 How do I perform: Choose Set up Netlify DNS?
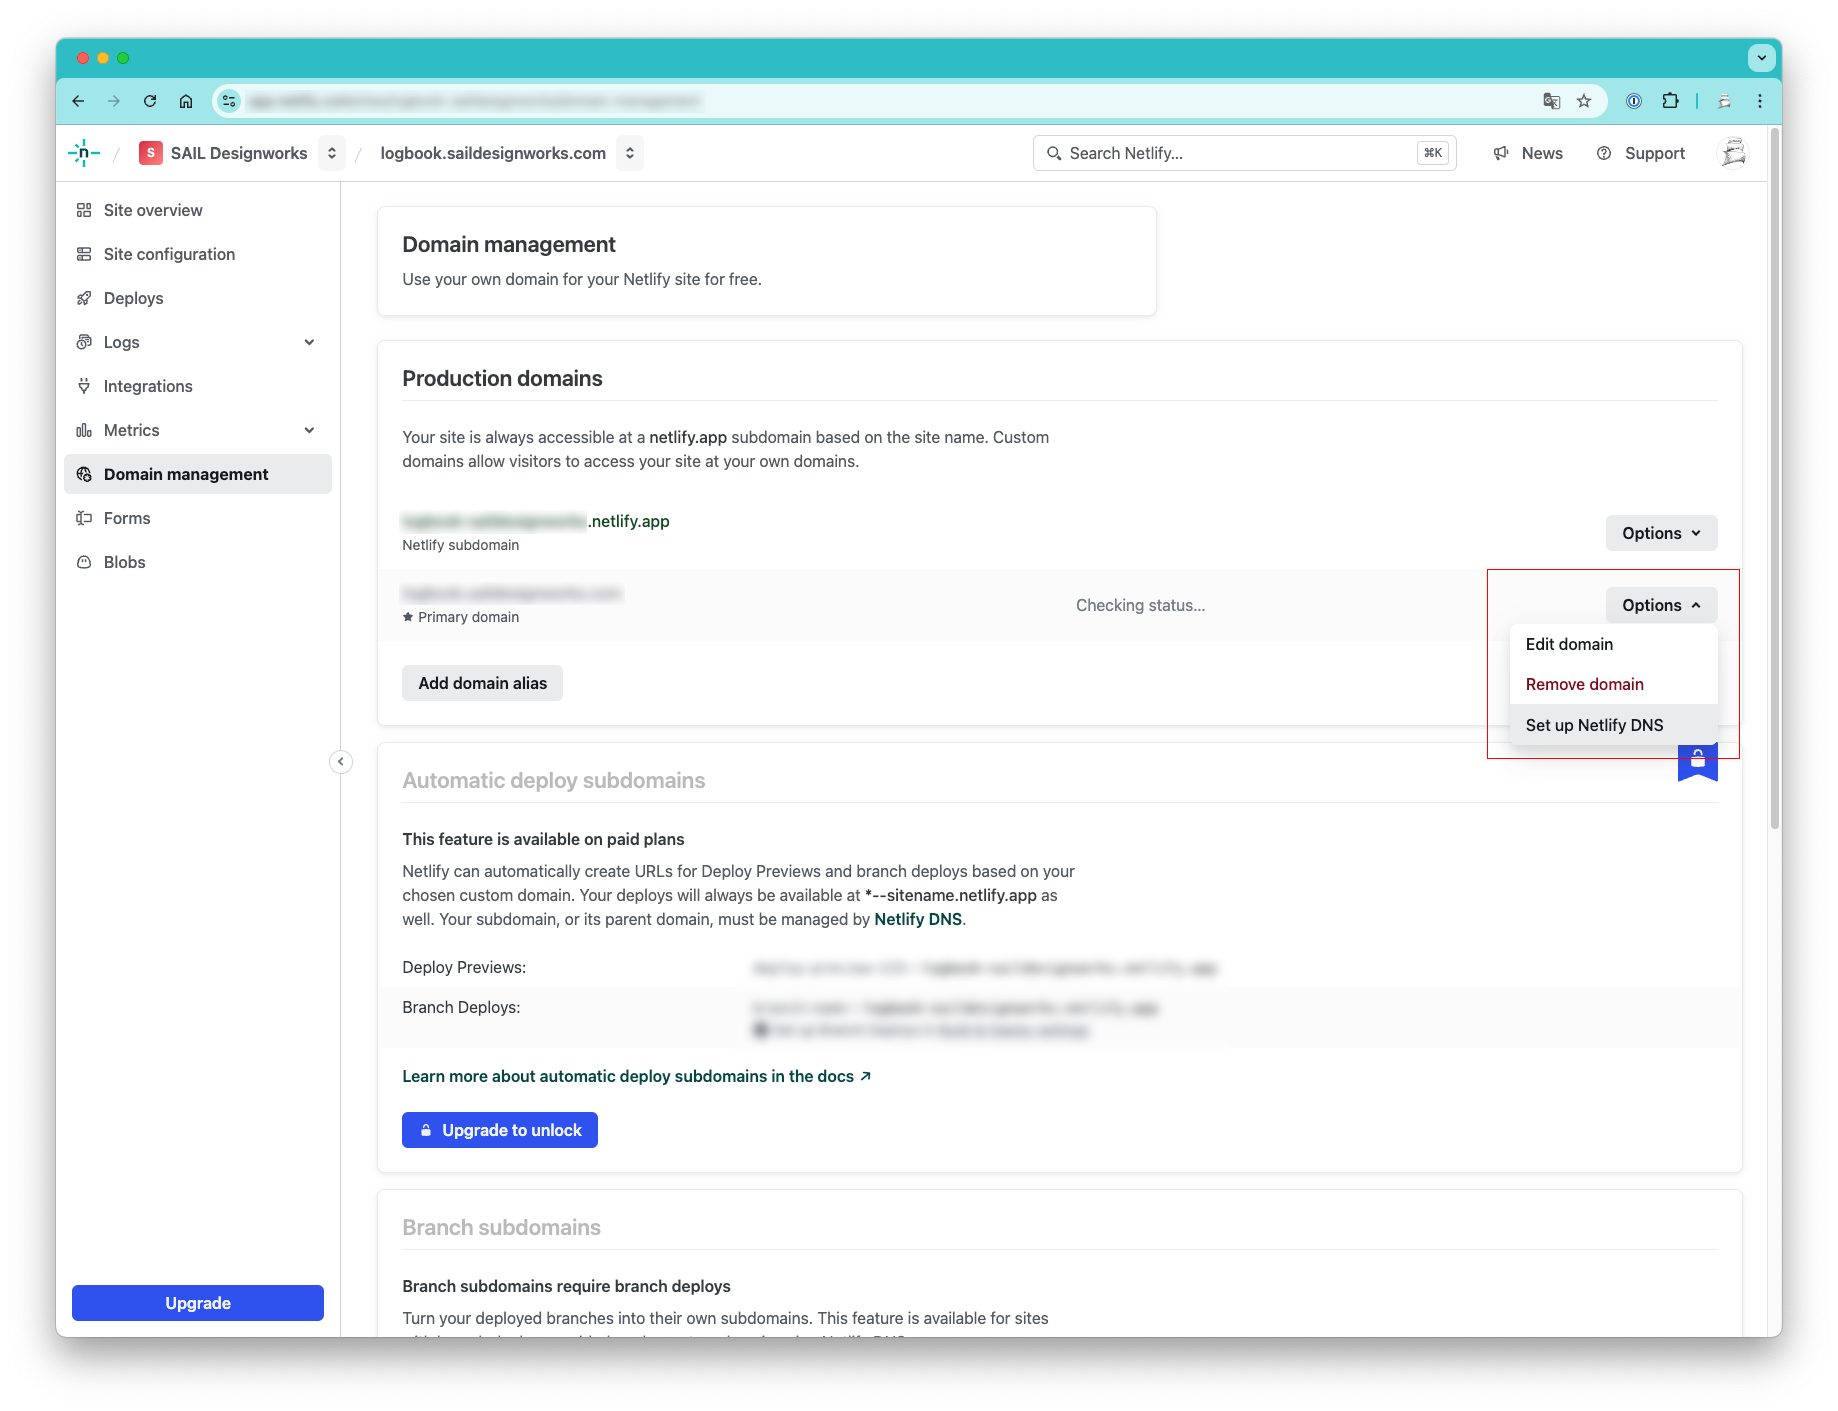pos(1613,725)
